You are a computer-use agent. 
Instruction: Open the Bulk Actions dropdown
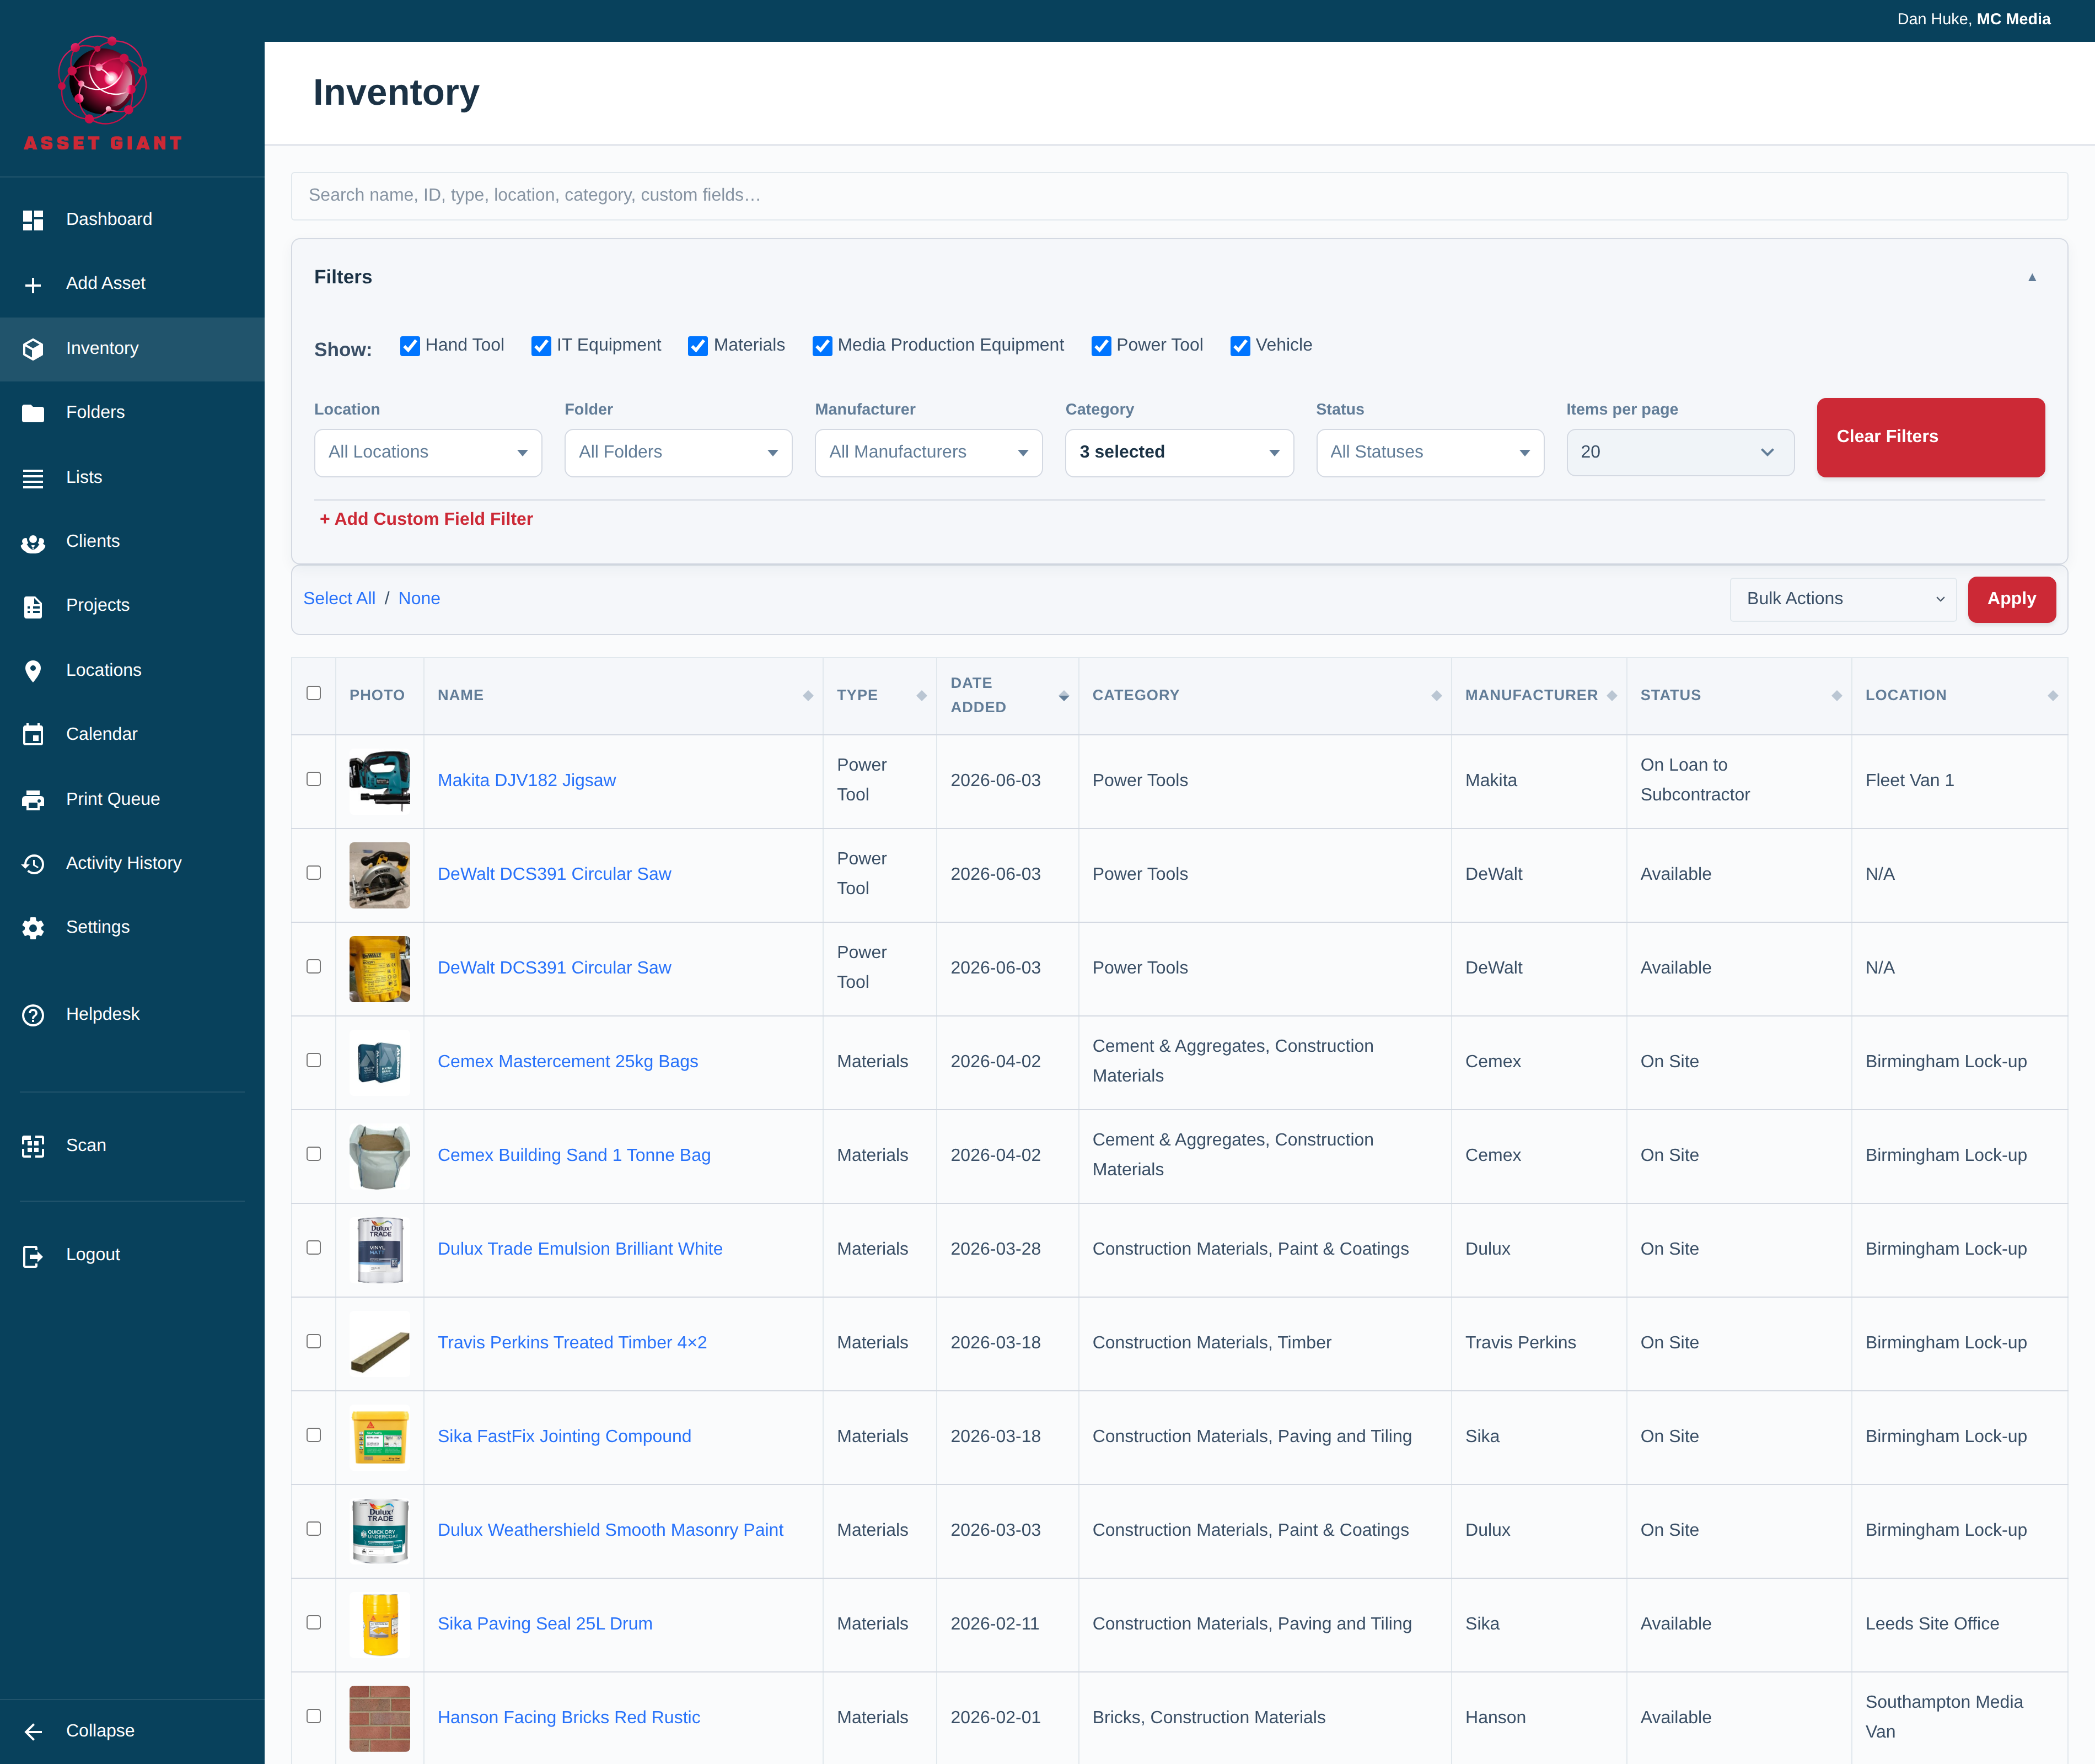1843,599
